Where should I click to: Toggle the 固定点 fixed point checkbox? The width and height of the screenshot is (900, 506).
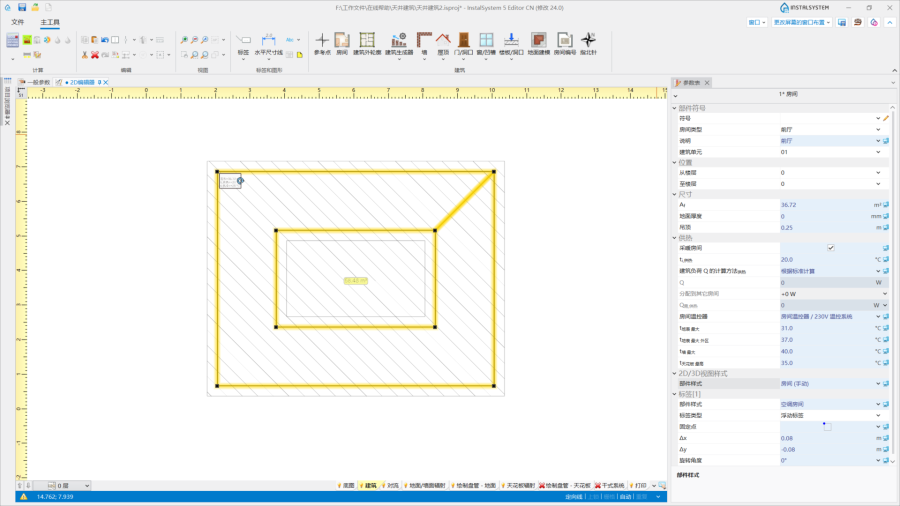[827, 427]
